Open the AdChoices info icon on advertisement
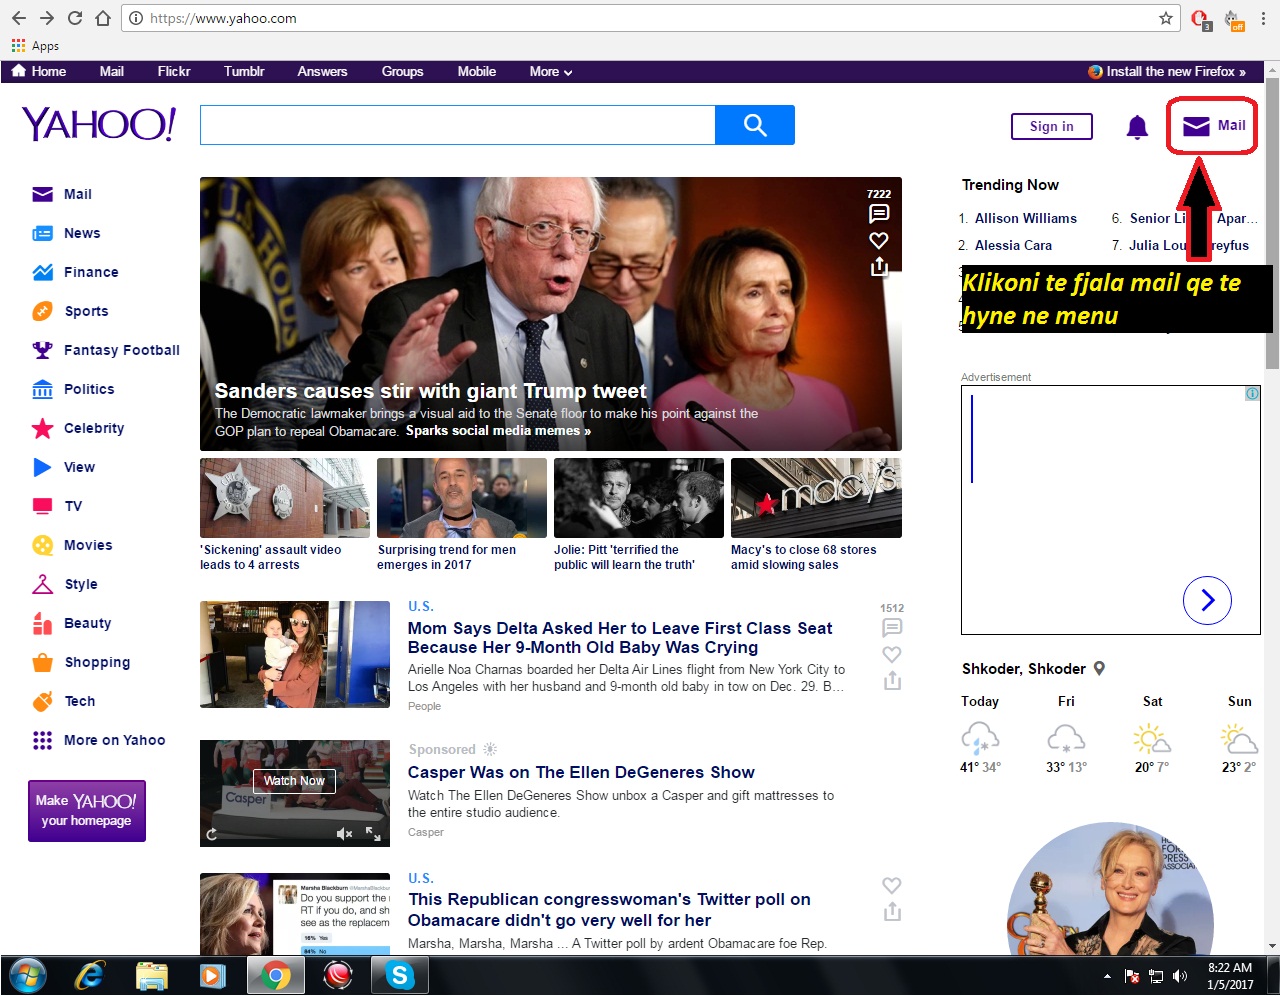The image size is (1280, 996). tap(1252, 394)
